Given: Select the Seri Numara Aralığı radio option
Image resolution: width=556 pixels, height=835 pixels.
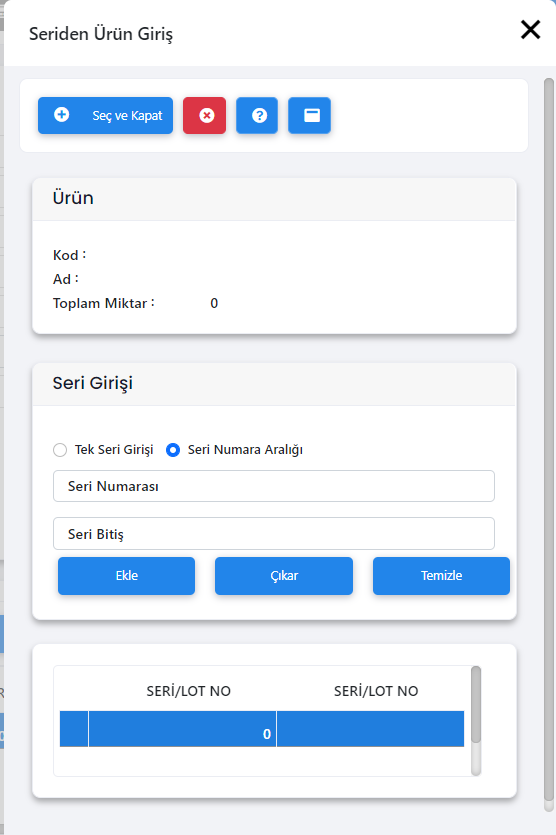Looking at the screenshot, I should click(x=173, y=450).
